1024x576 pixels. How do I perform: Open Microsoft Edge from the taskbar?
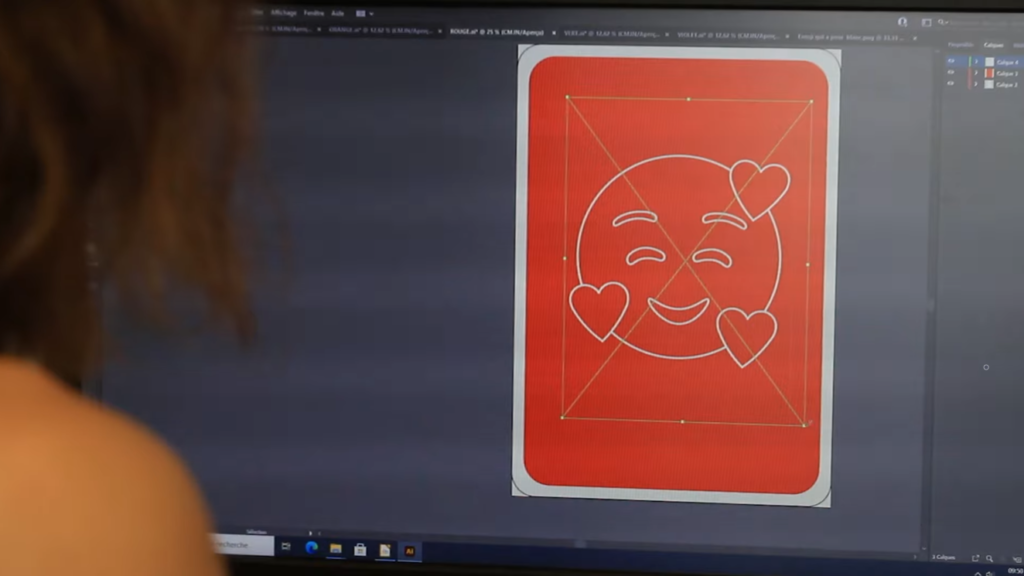point(312,548)
